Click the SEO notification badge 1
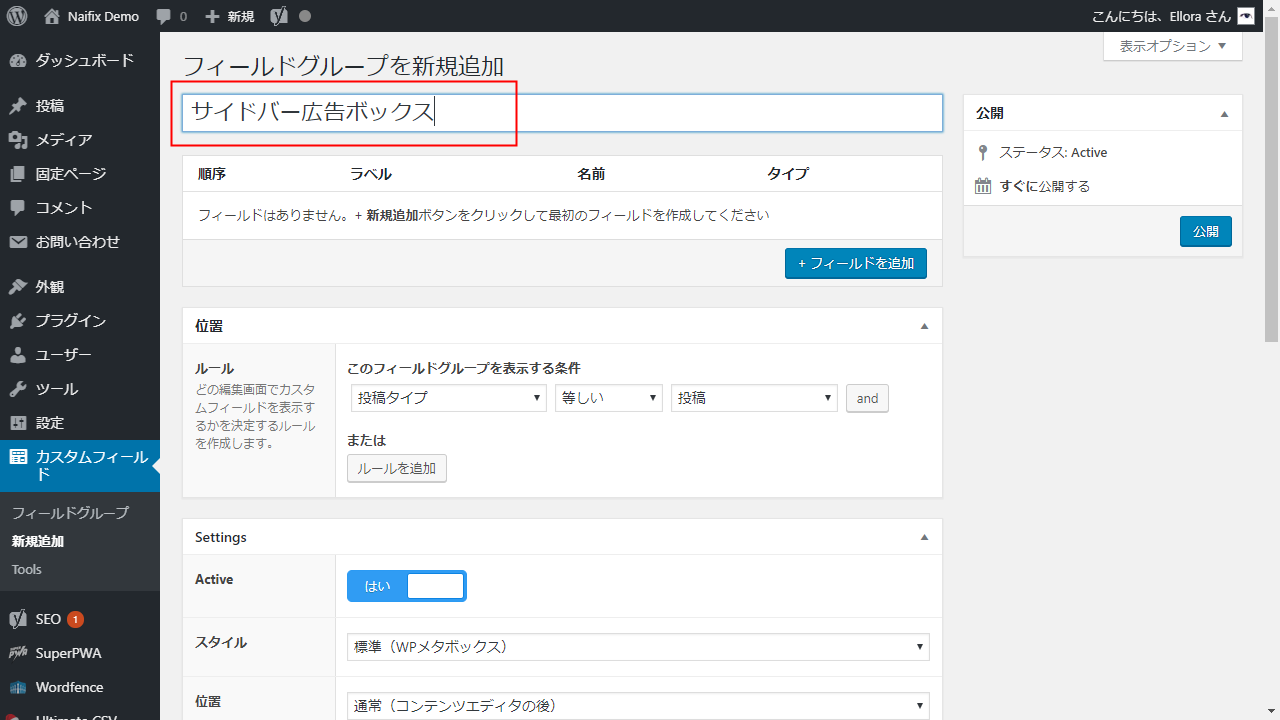The height and width of the screenshot is (720, 1280). click(75, 619)
